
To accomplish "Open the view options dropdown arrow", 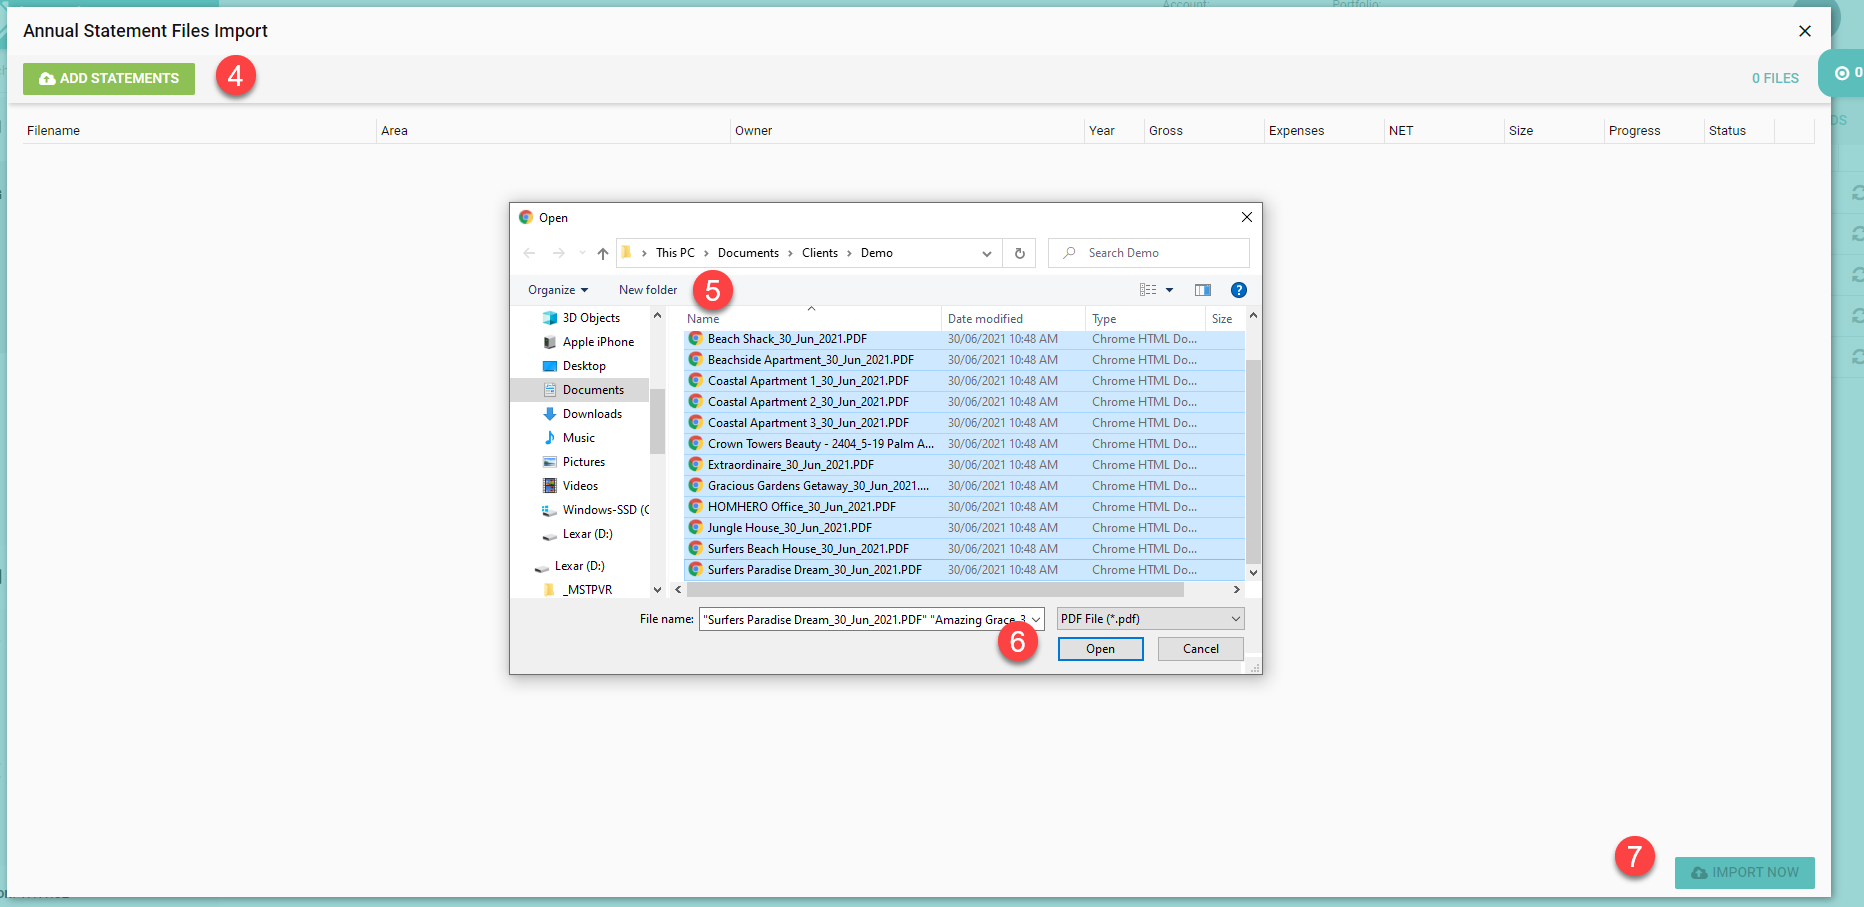I will [1169, 290].
